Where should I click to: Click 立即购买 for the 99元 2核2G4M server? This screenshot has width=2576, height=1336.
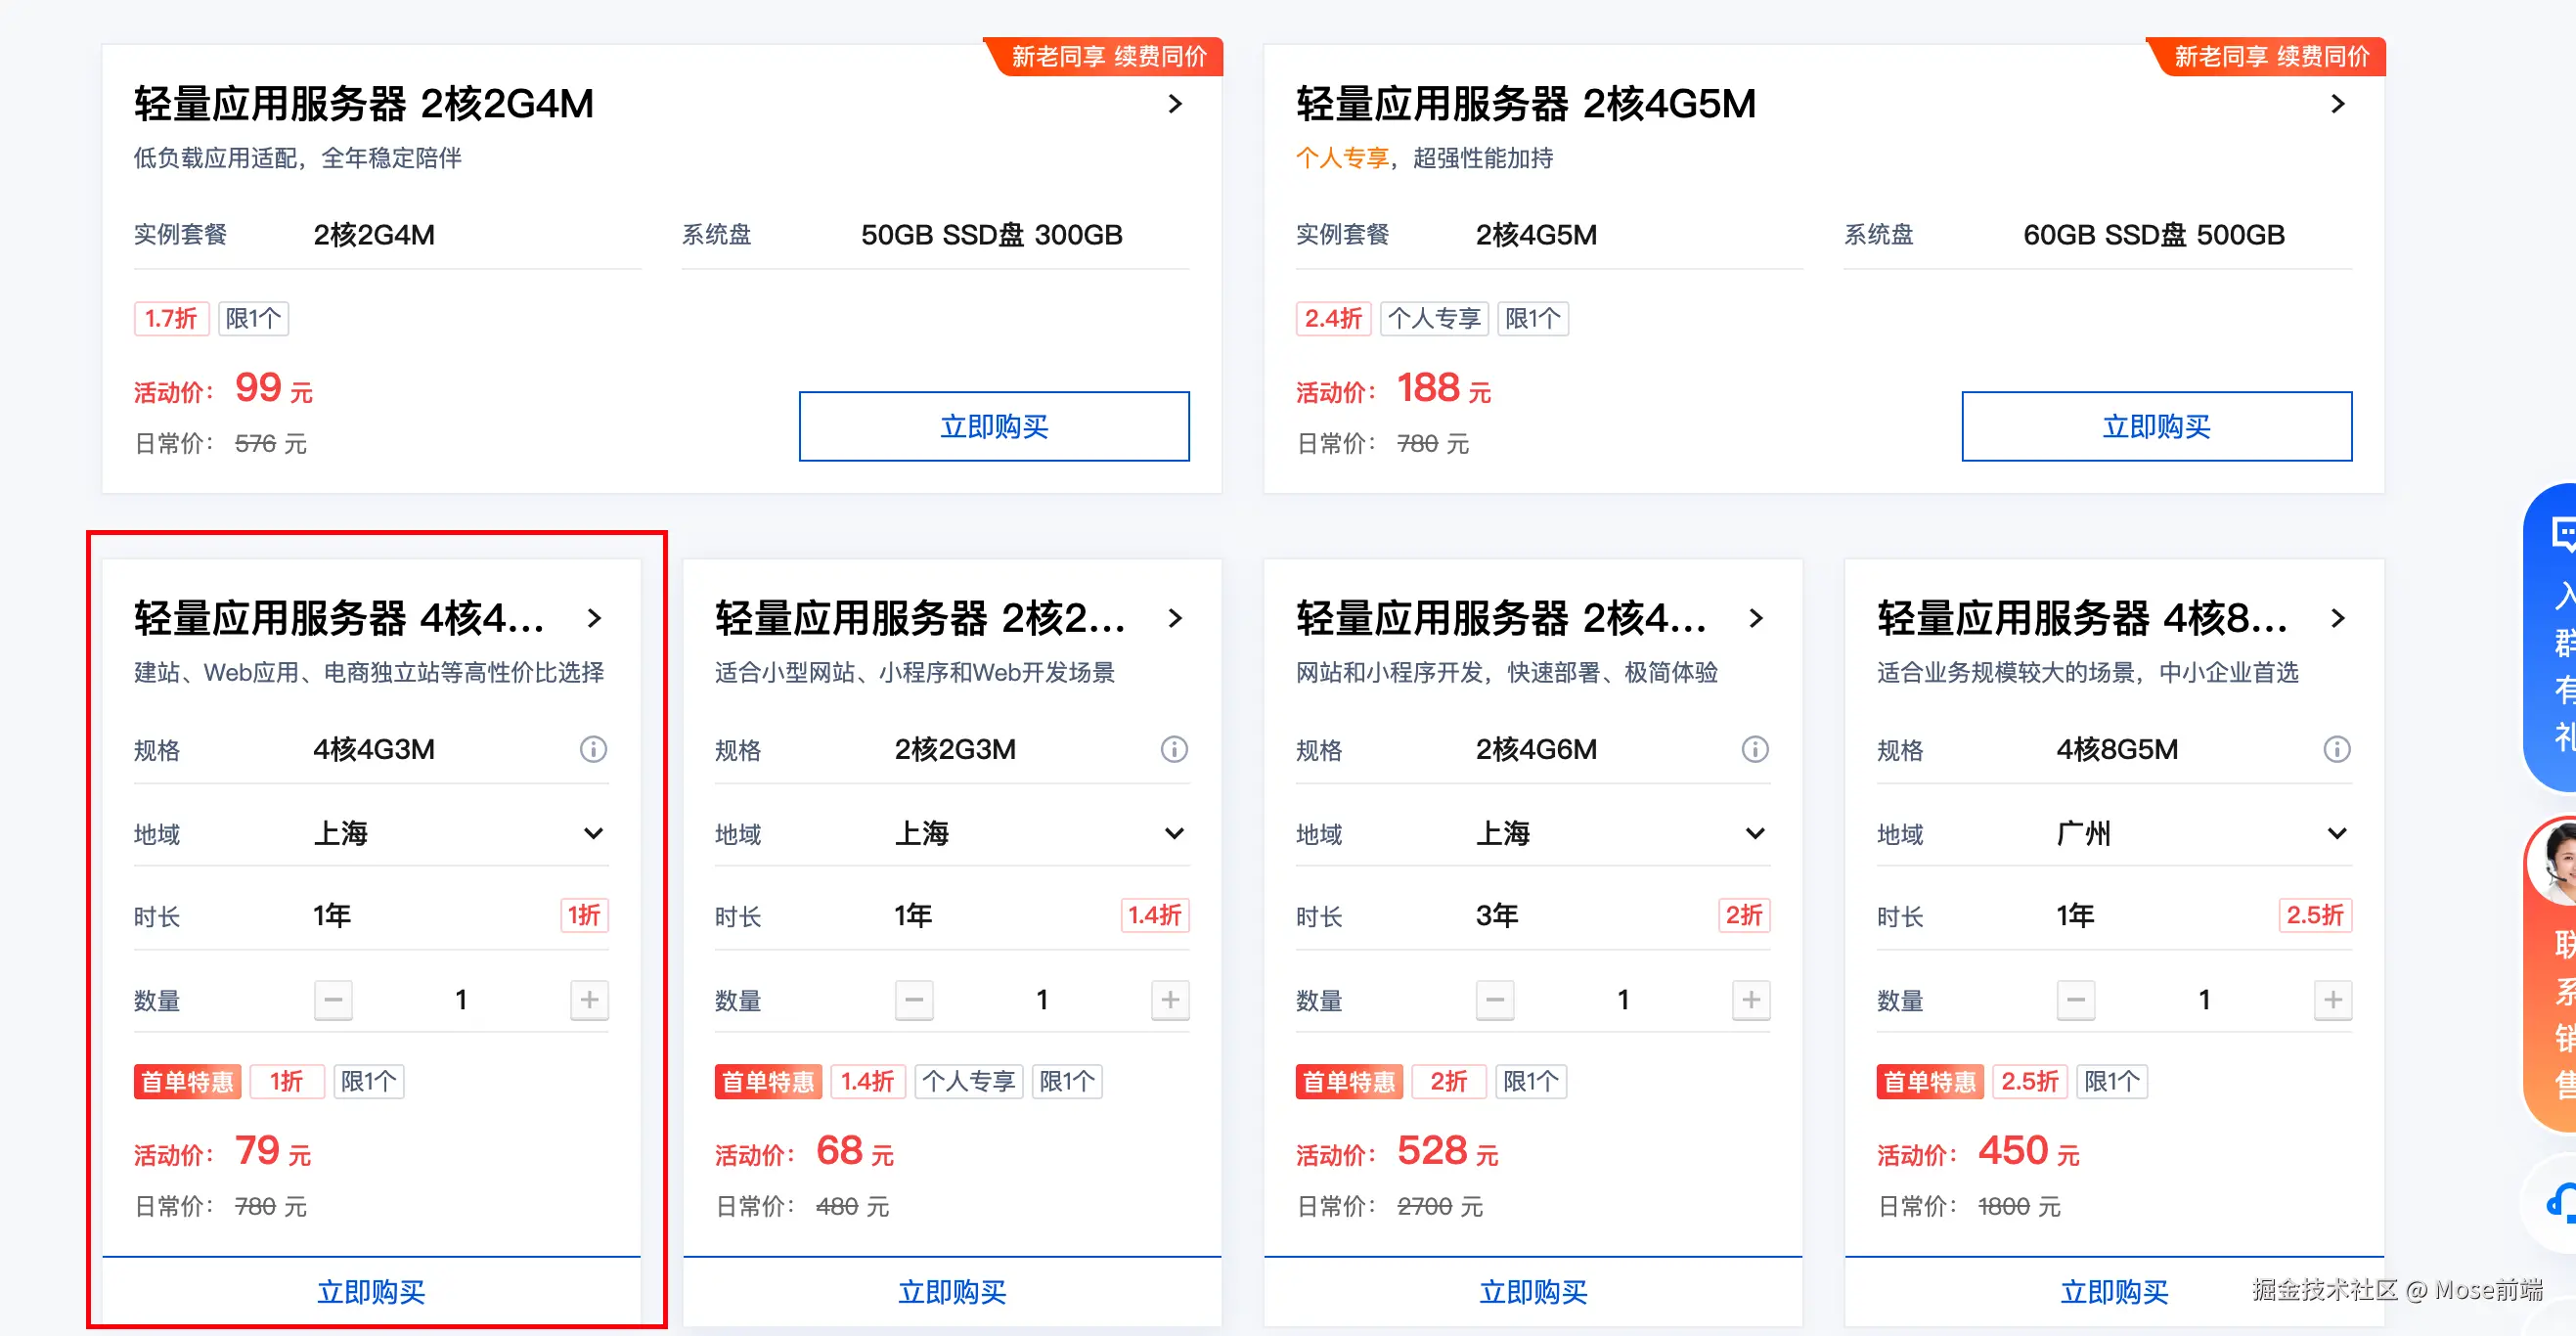click(x=993, y=427)
